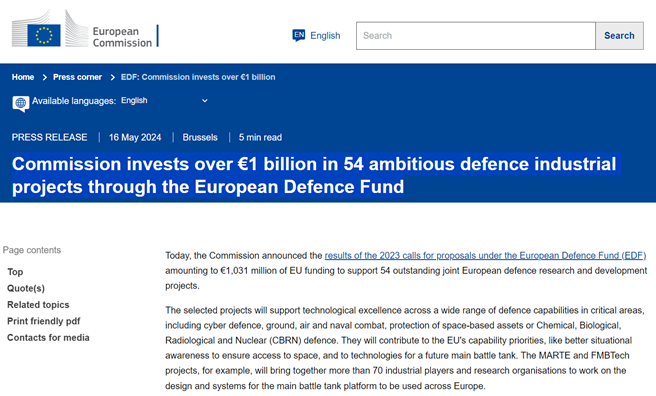Jump to Top in page contents
This screenshot has width=656, height=396.
tap(15, 272)
